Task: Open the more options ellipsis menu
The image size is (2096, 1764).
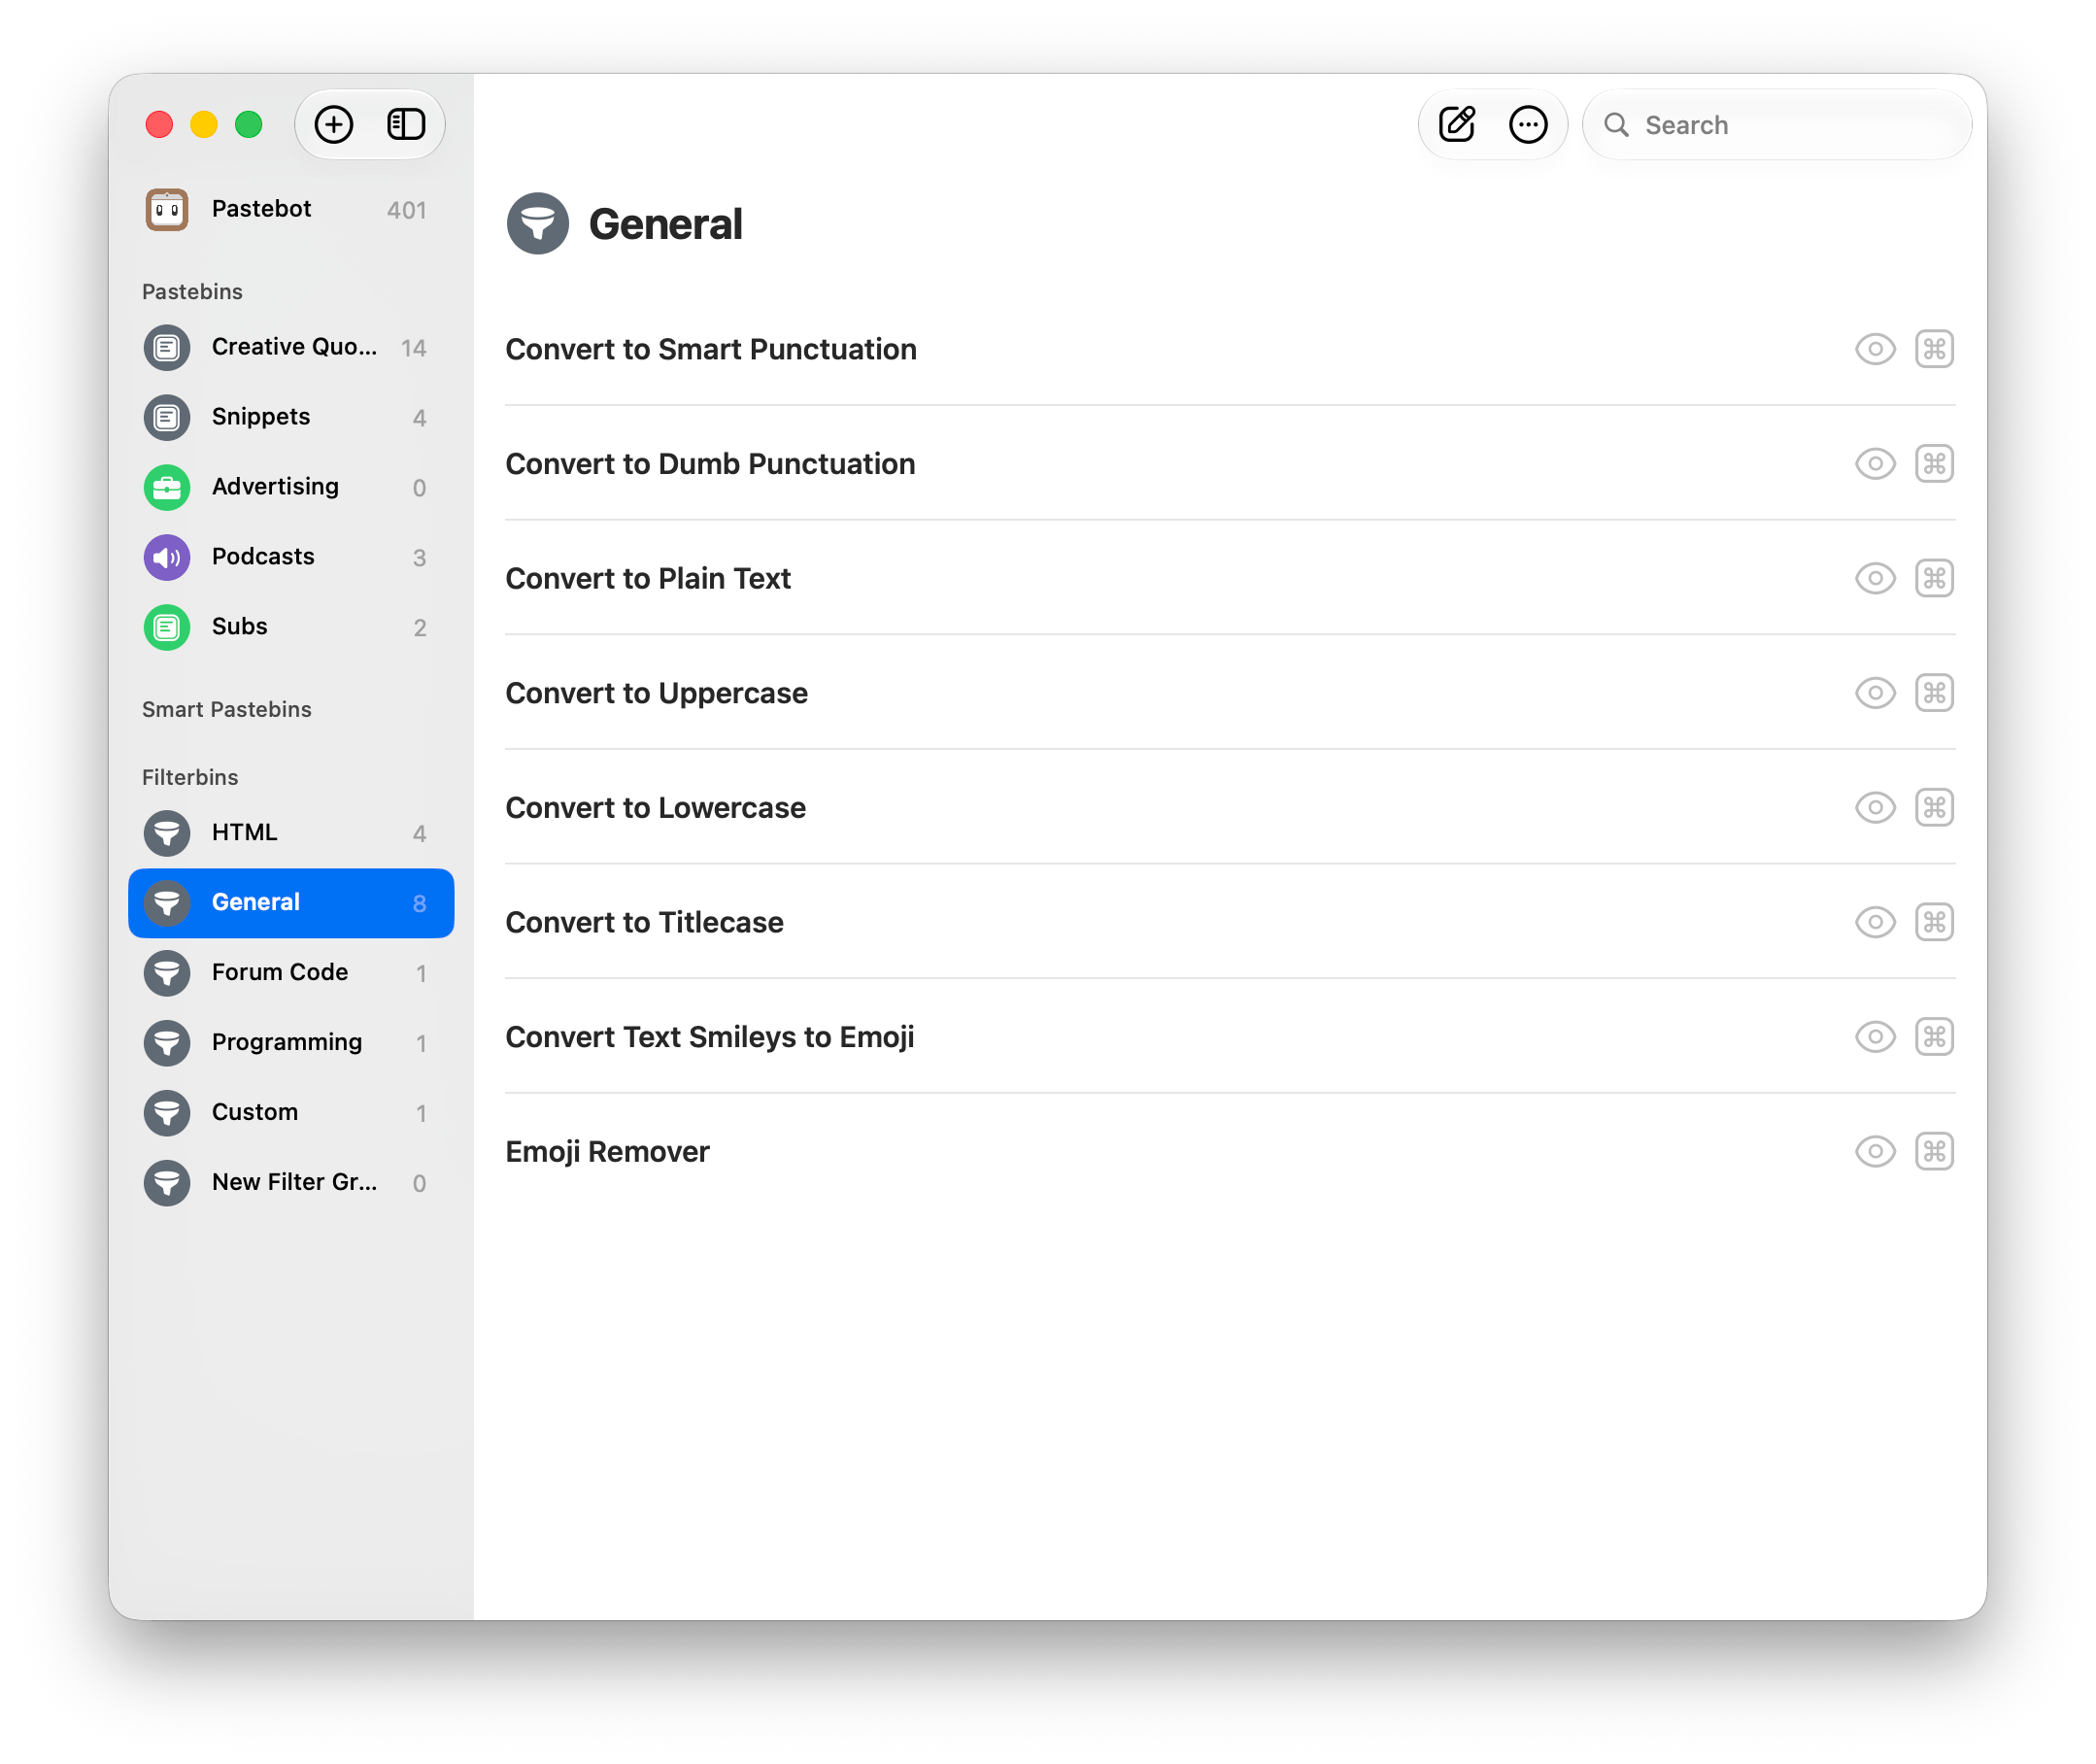Action: point(1528,125)
